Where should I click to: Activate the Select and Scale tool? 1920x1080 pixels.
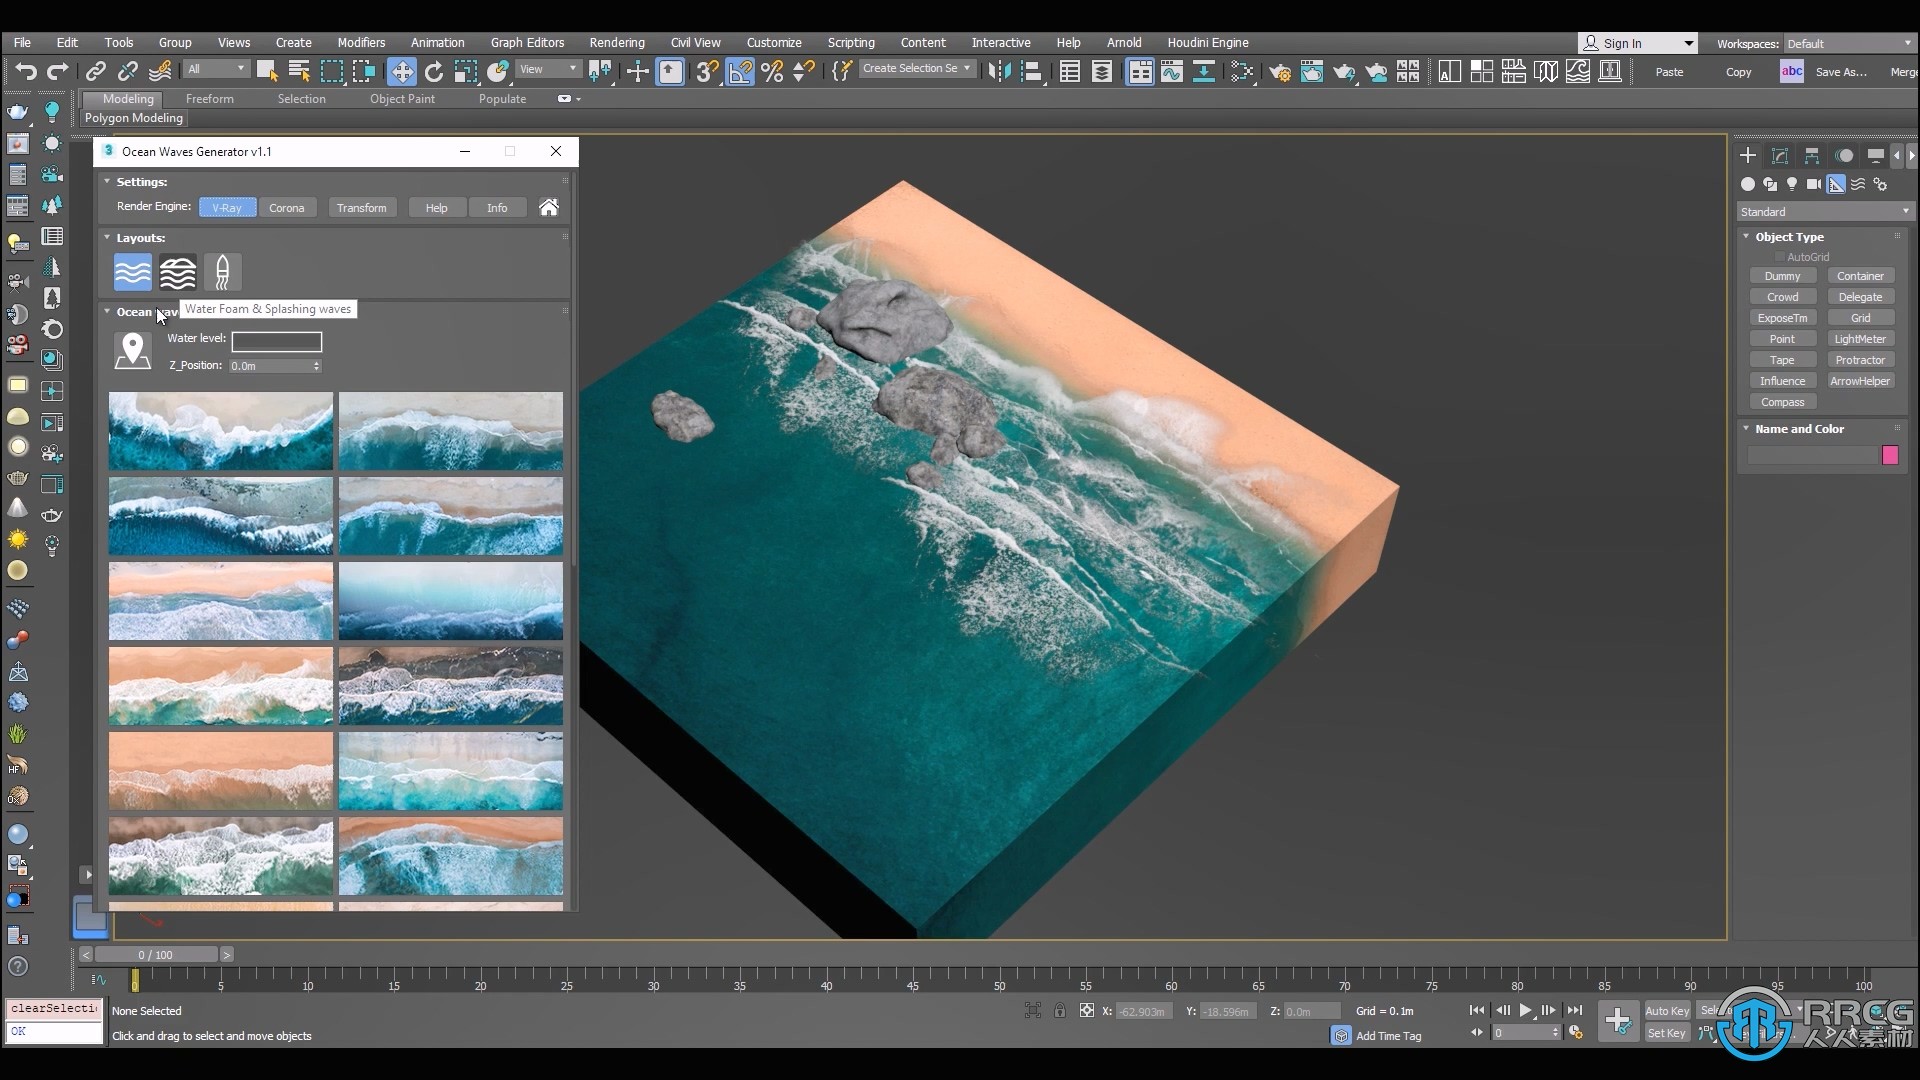466,71
